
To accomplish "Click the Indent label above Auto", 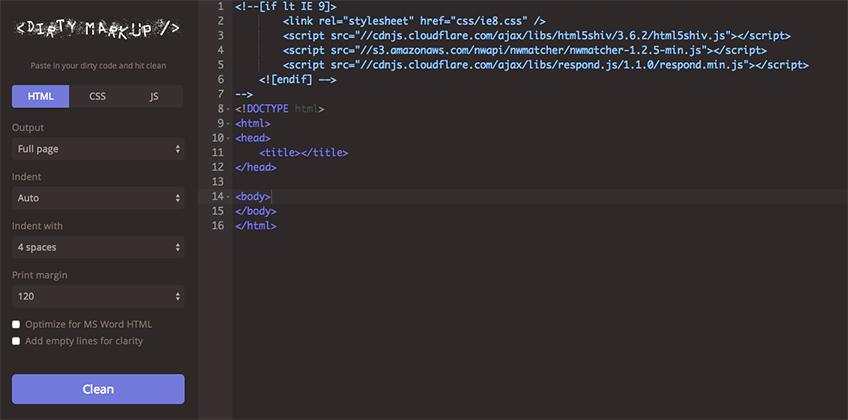I will point(26,177).
